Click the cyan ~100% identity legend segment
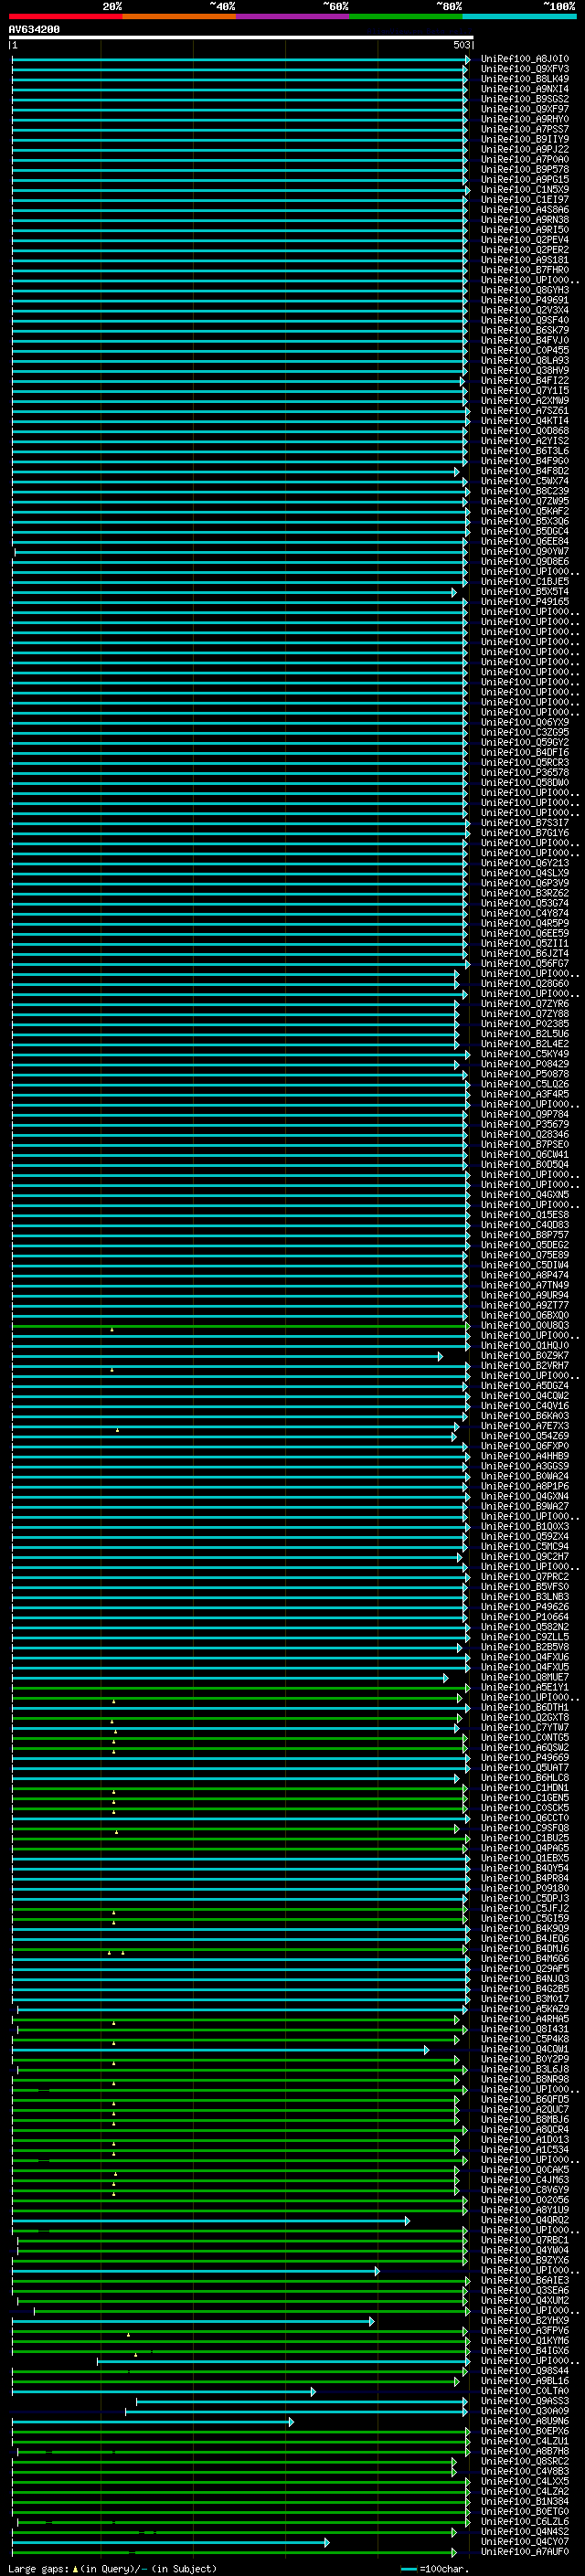This screenshot has width=585, height=2576. (519, 16)
